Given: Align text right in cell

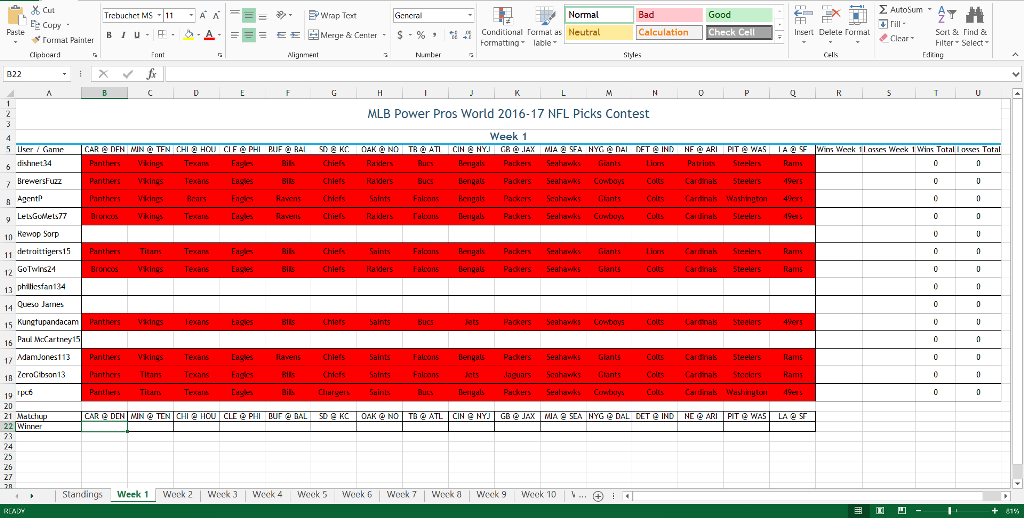Looking at the screenshot, I should (x=263, y=35).
